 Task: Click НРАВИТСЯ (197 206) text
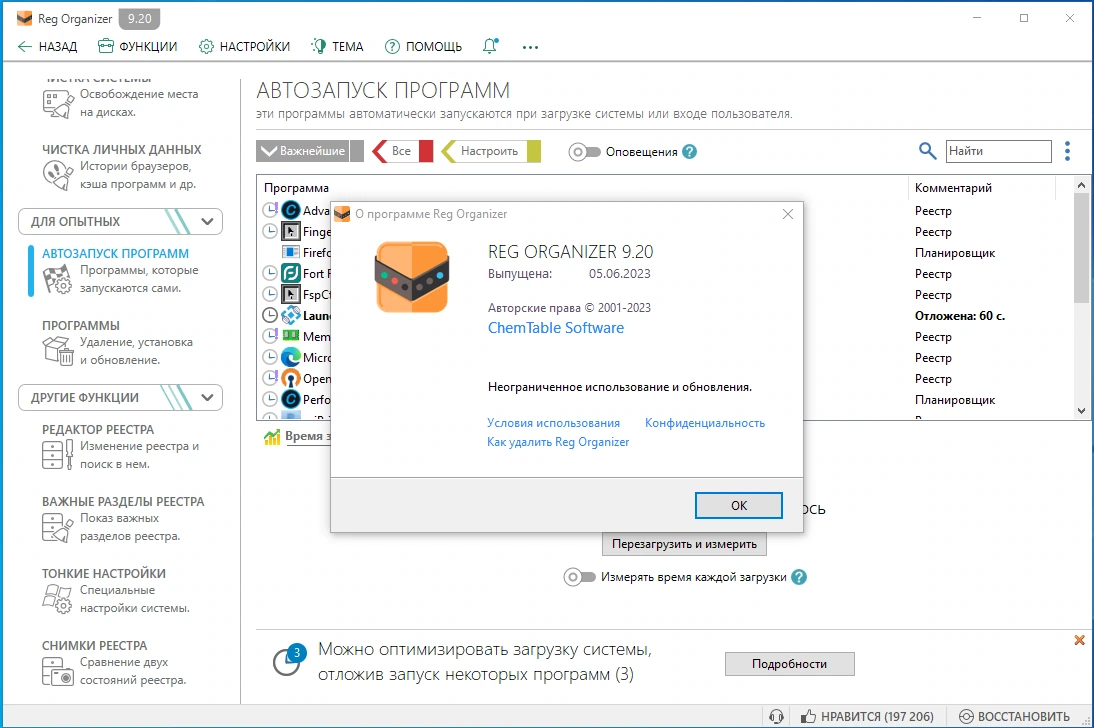[x=877, y=717]
